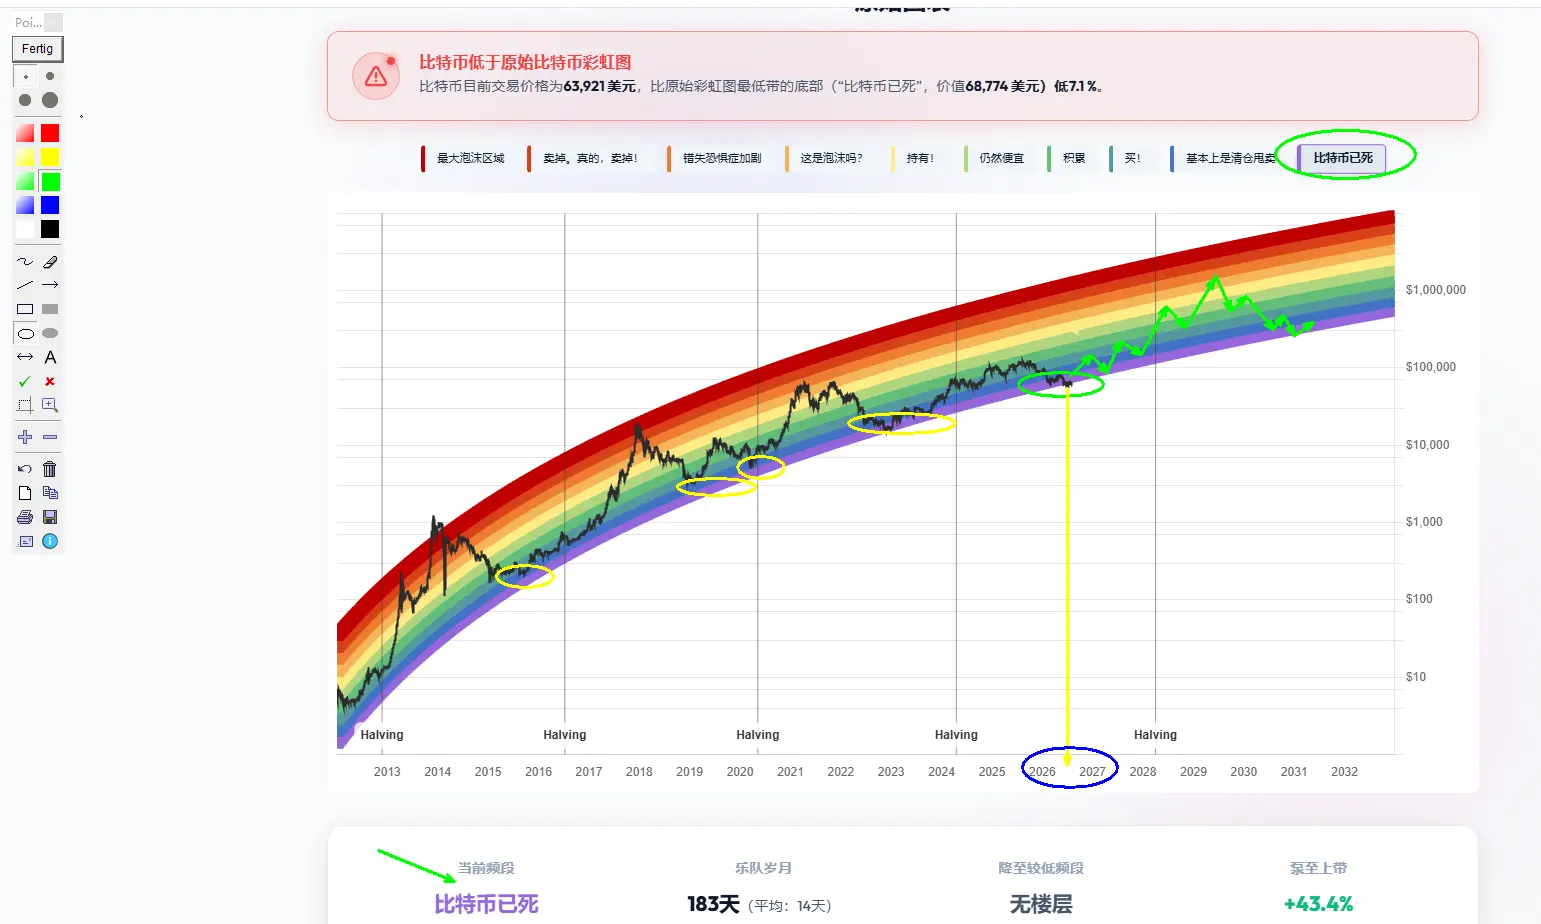Screen dimensions: 1541x924
Task: Click the 183天 statistic value
Action: pyautogui.click(x=713, y=904)
